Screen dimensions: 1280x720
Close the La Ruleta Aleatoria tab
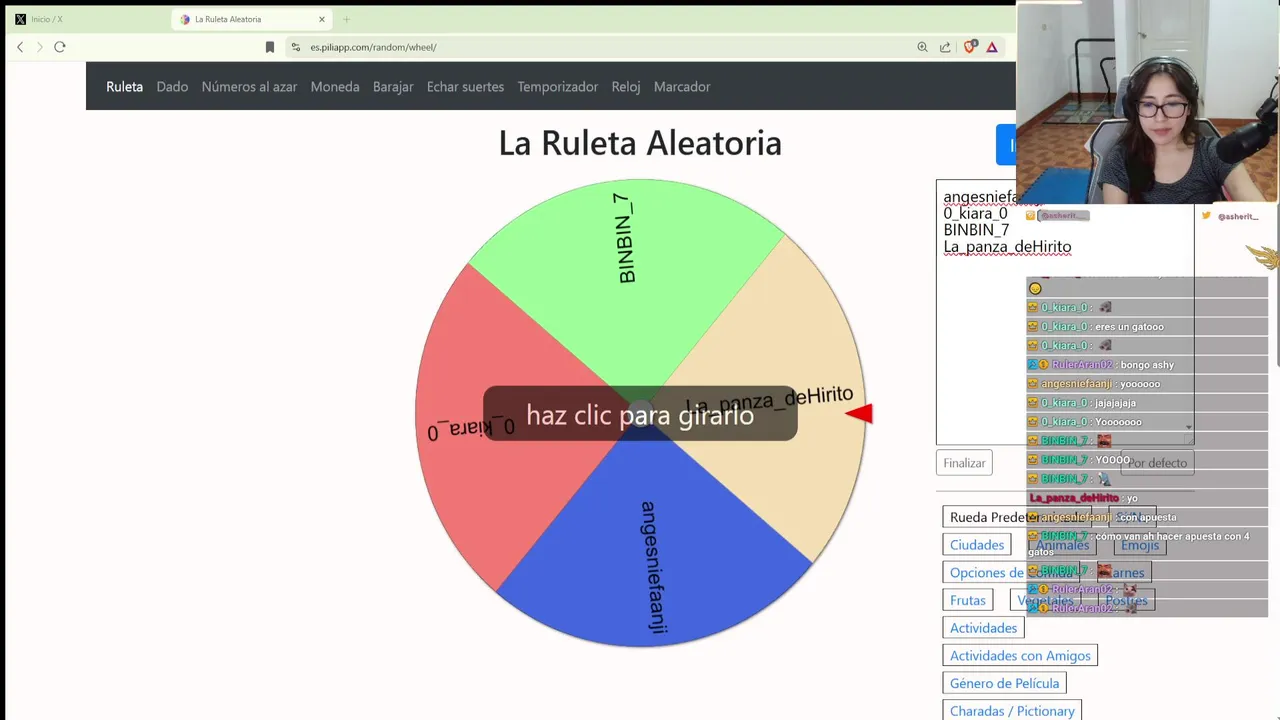pos(322,19)
